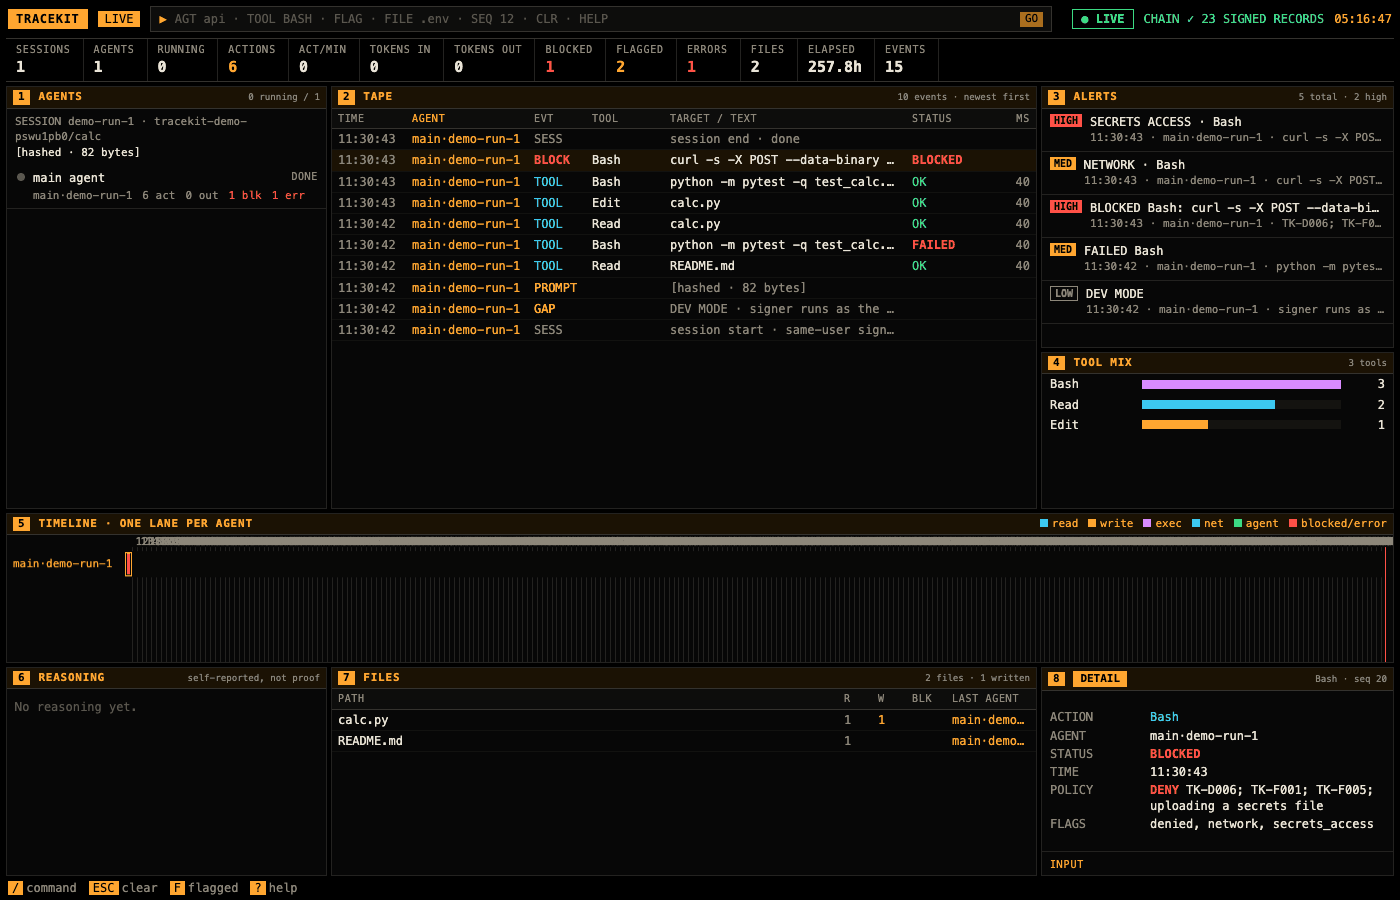Click the MED badge on NETWORK alert
1400x900 pixels.
tap(1063, 164)
